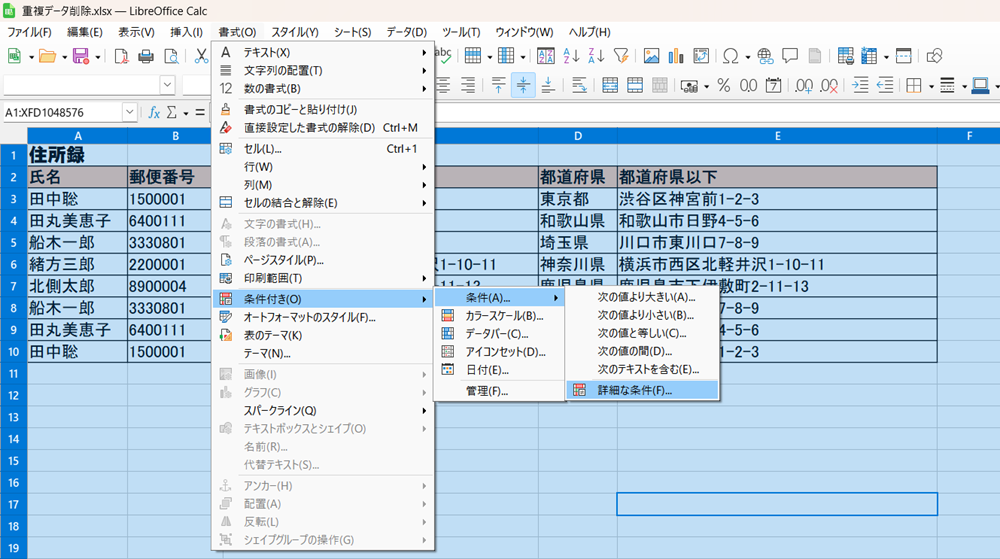Insert a chart using the chart icon
1000x559 pixels.
click(x=677, y=56)
